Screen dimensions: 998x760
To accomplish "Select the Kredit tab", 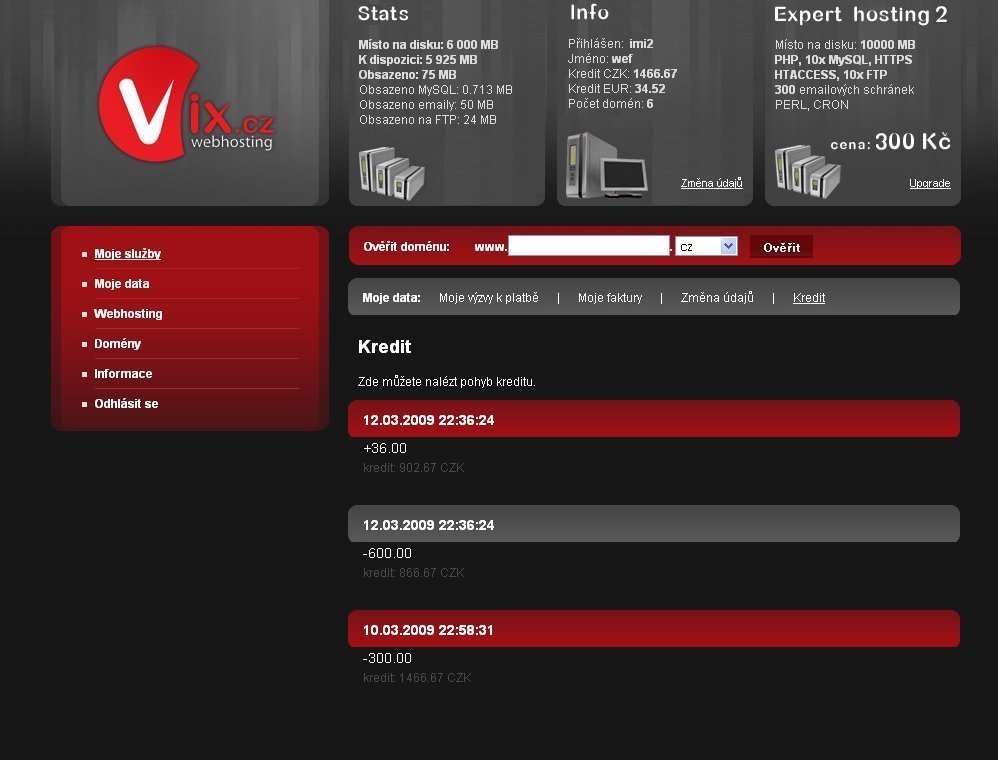I will [809, 298].
